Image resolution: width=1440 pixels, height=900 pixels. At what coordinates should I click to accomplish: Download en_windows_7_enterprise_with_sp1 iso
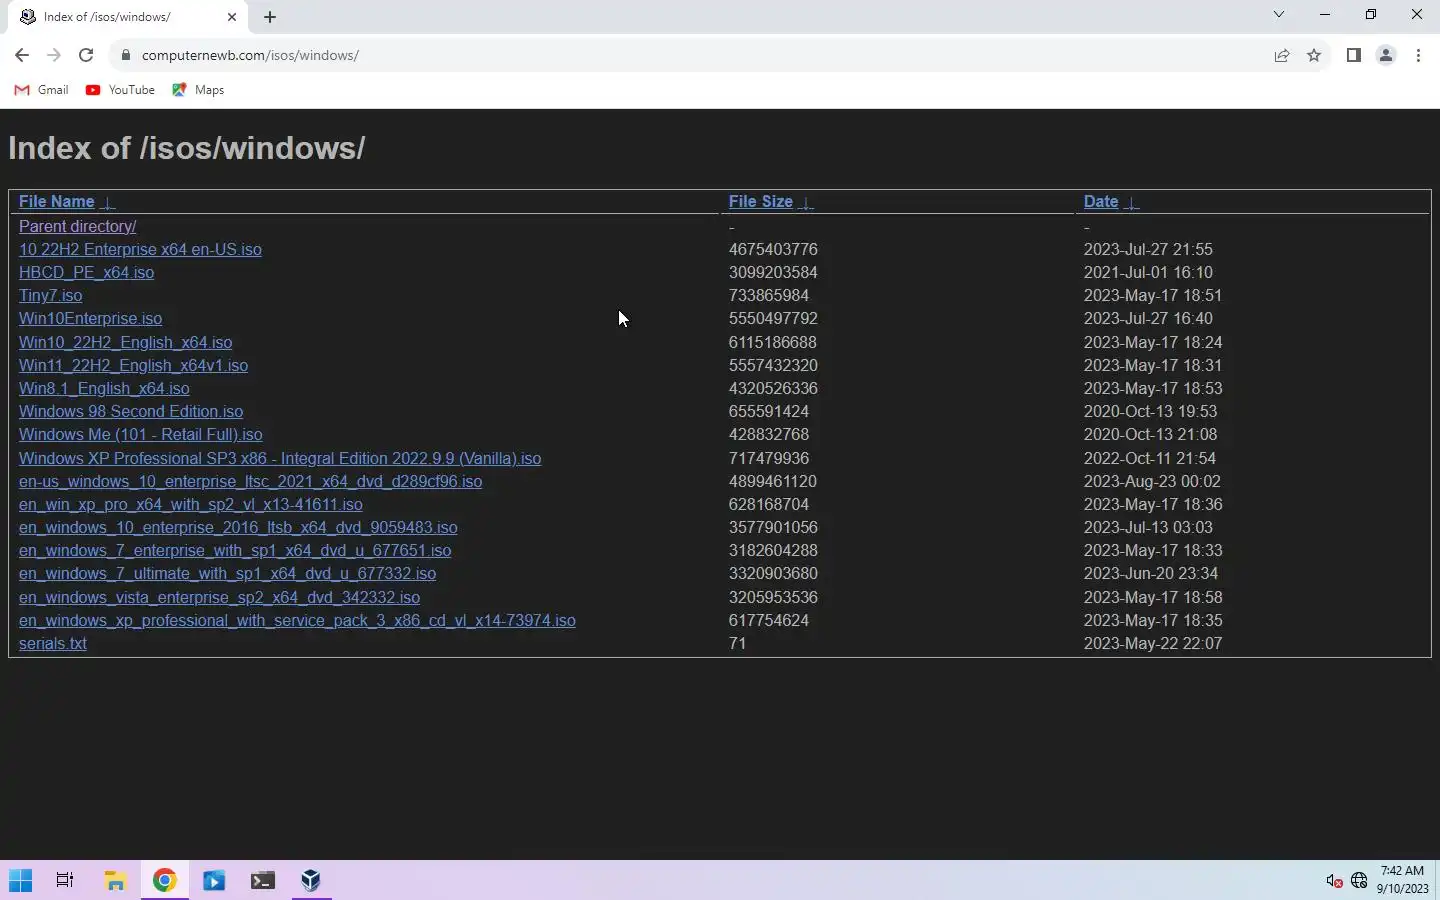[x=235, y=551]
